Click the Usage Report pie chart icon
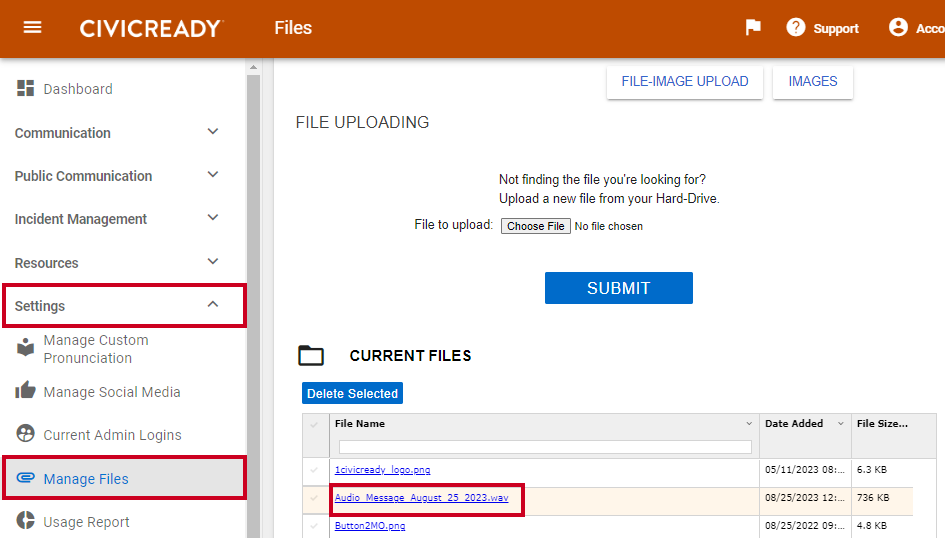945x538 pixels. (25, 520)
